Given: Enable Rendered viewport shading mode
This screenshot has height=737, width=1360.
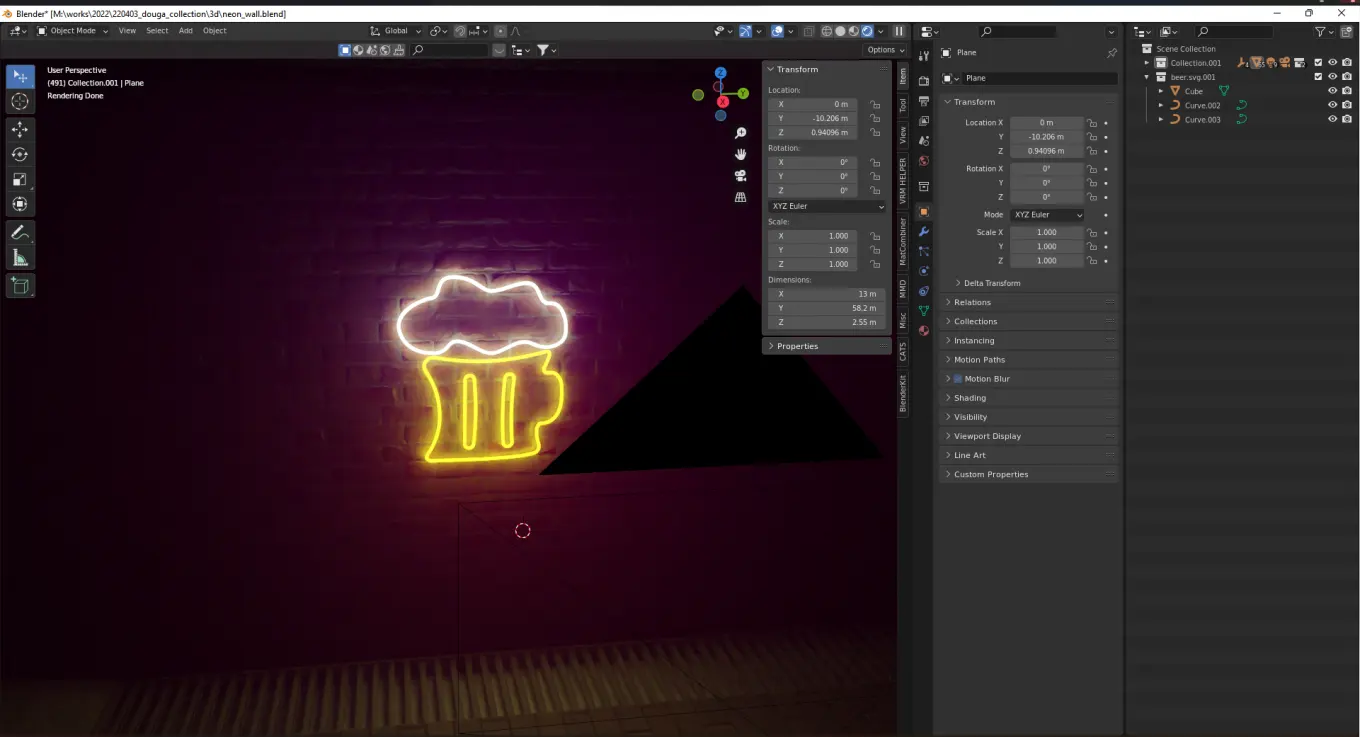Looking at the screenshot, I should click(866, 31).
